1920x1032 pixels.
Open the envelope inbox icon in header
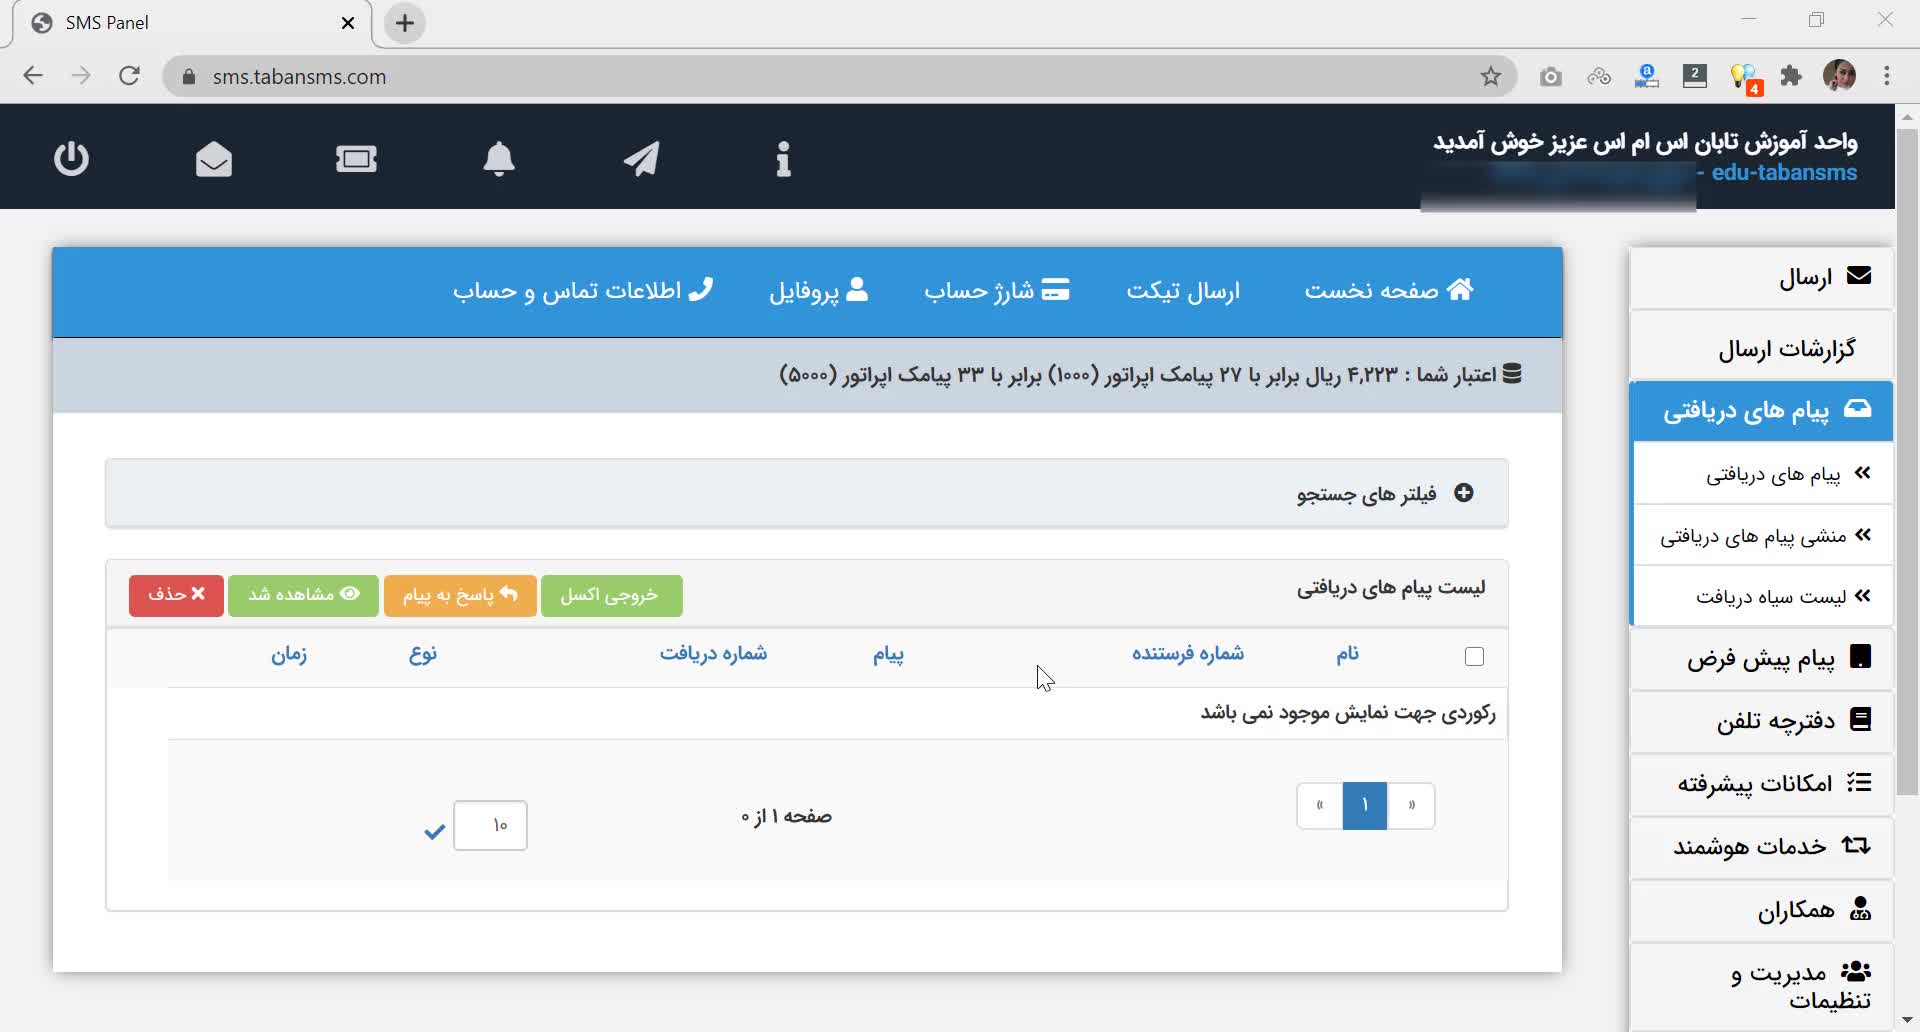click(213, 159)
